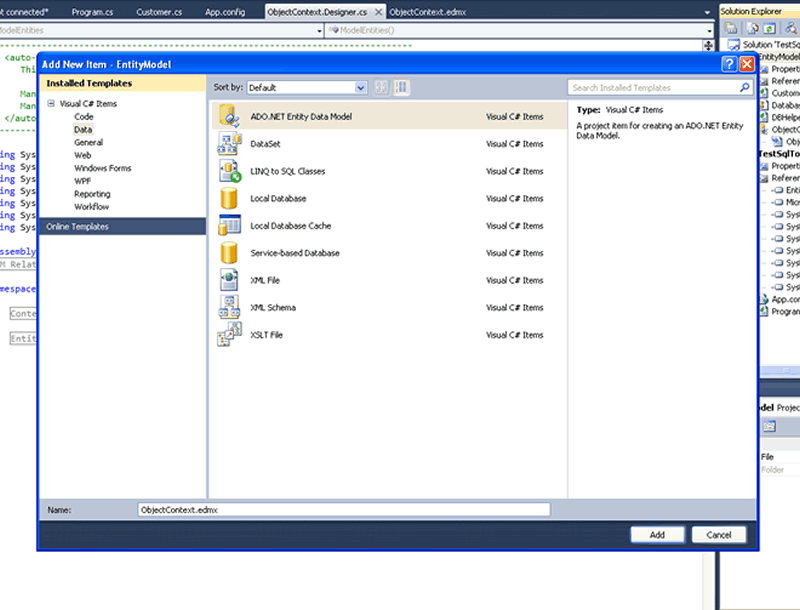Choose the Local Database Cache icon
Image resolution: width=800 pixels, height=610 pixels.
click(x=229, y=225)
